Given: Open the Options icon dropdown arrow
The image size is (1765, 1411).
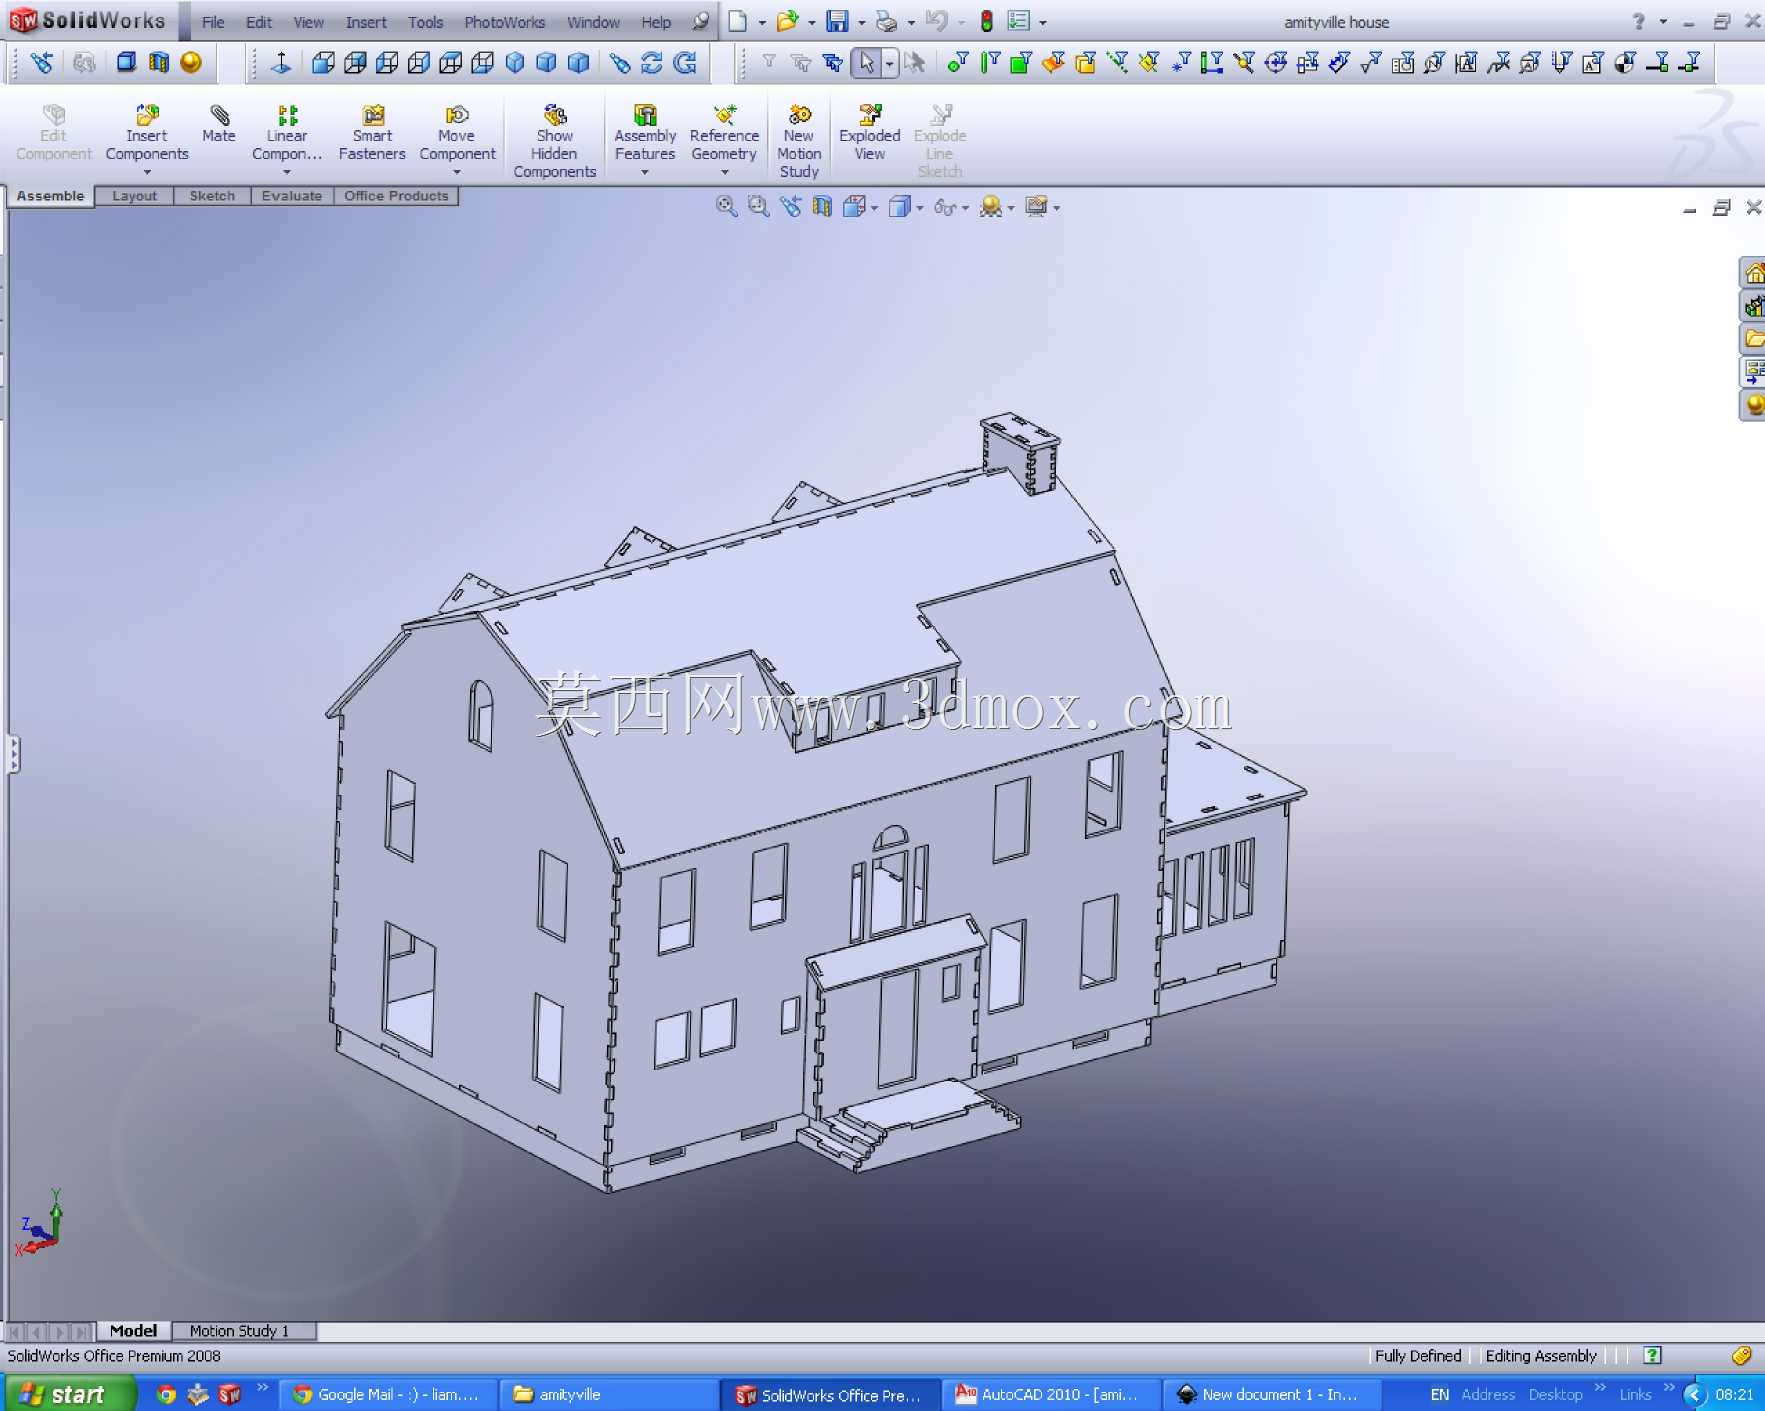Looking at the screenshot, I should click(1043, 23).
